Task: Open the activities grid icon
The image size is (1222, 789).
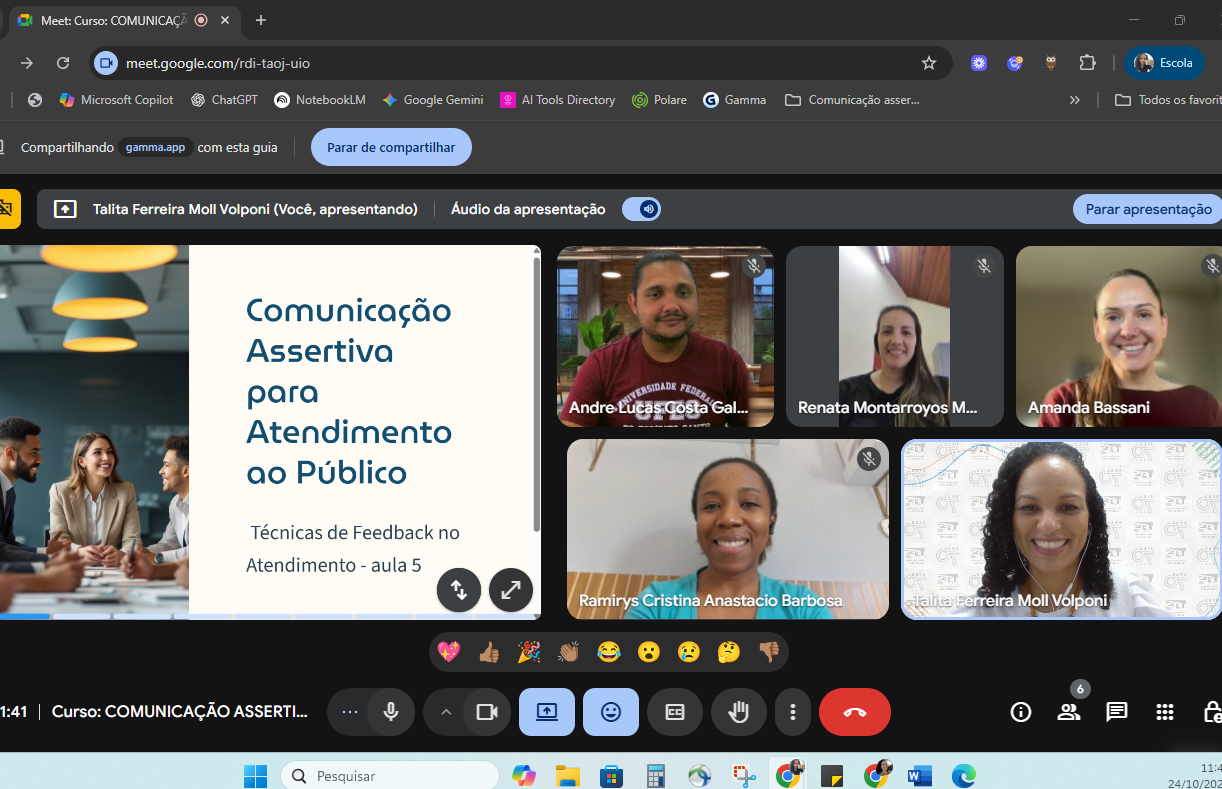Action: (1164, 712)
